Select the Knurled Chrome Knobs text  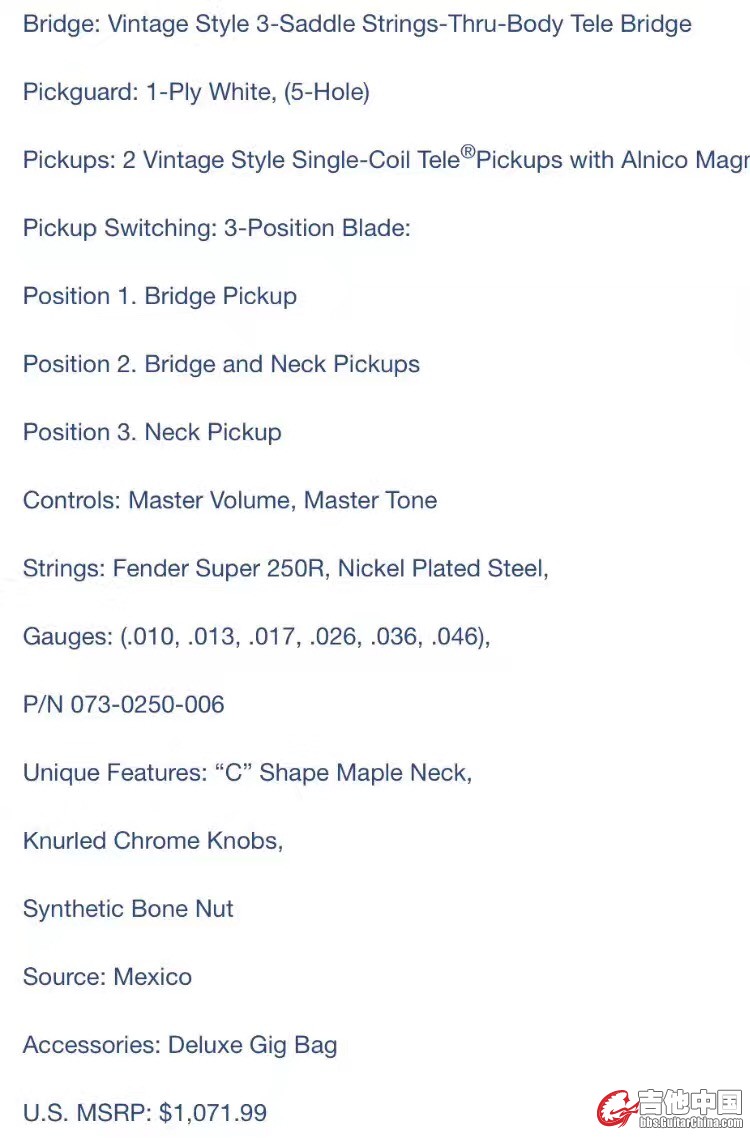point(153,840)
